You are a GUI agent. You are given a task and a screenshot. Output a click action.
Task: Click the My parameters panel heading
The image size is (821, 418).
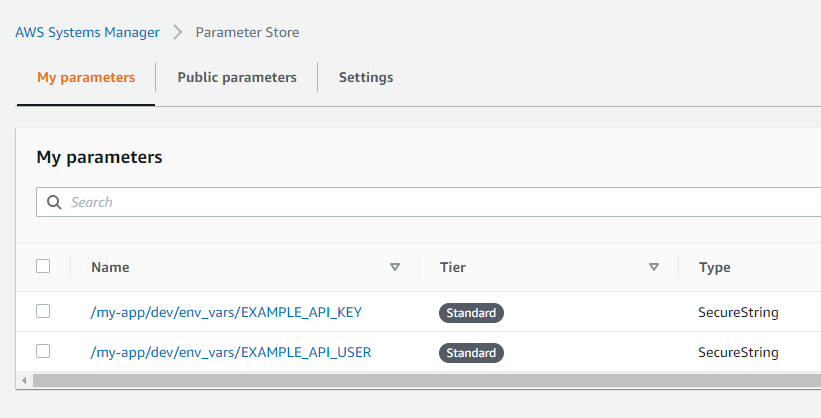point(99,157)
